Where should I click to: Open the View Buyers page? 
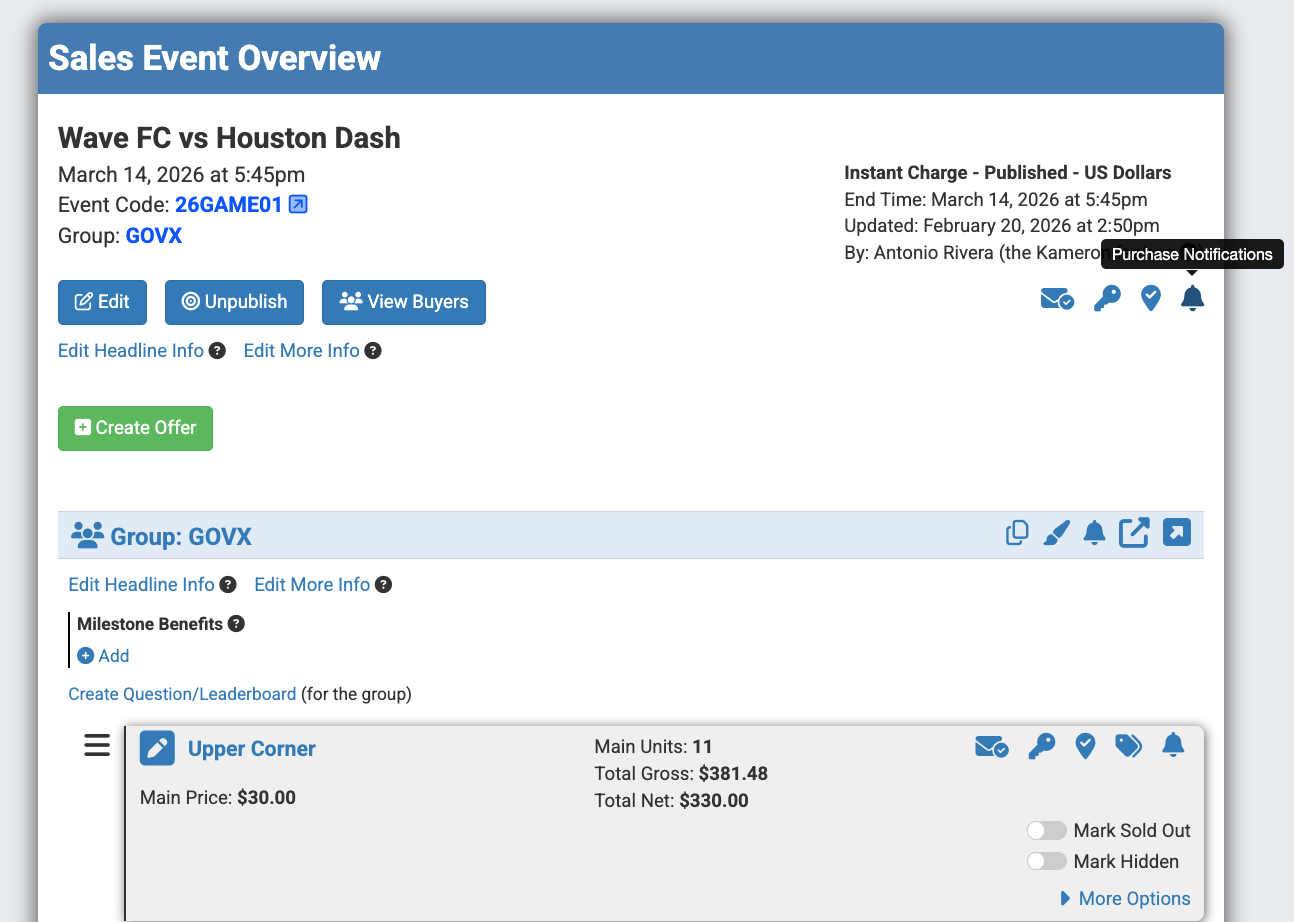point(403,302)
